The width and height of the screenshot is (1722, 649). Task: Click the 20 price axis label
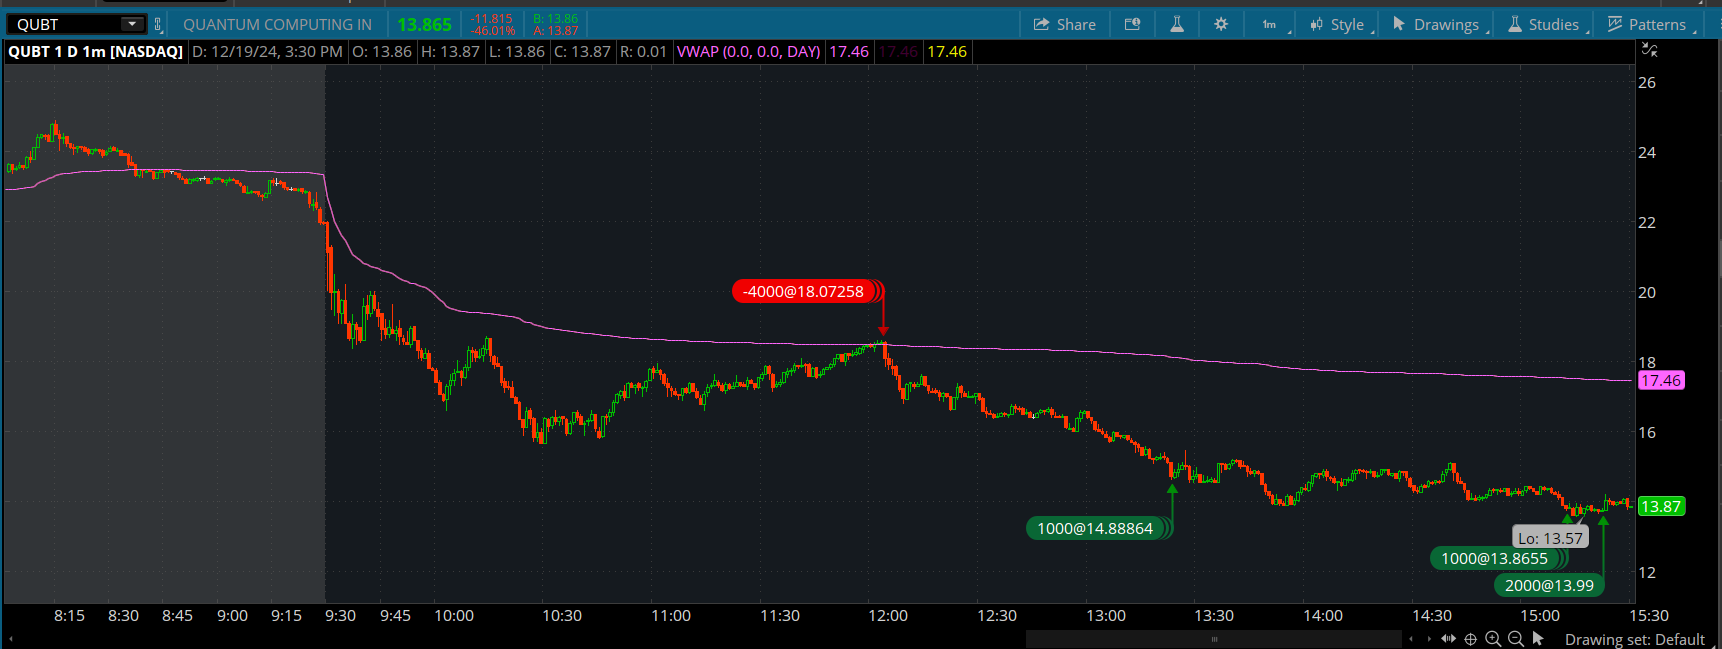pyautogui.click(x=1647, y=292)
